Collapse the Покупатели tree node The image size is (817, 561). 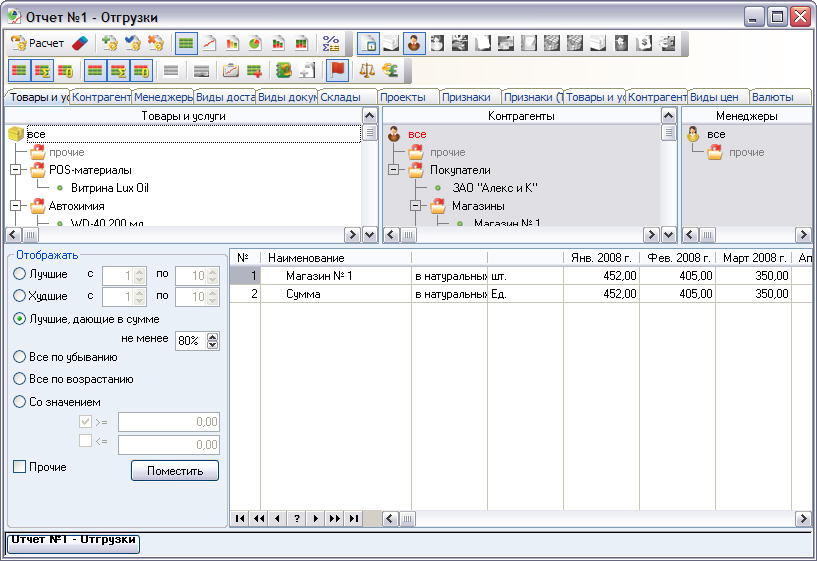coord(393,170)
